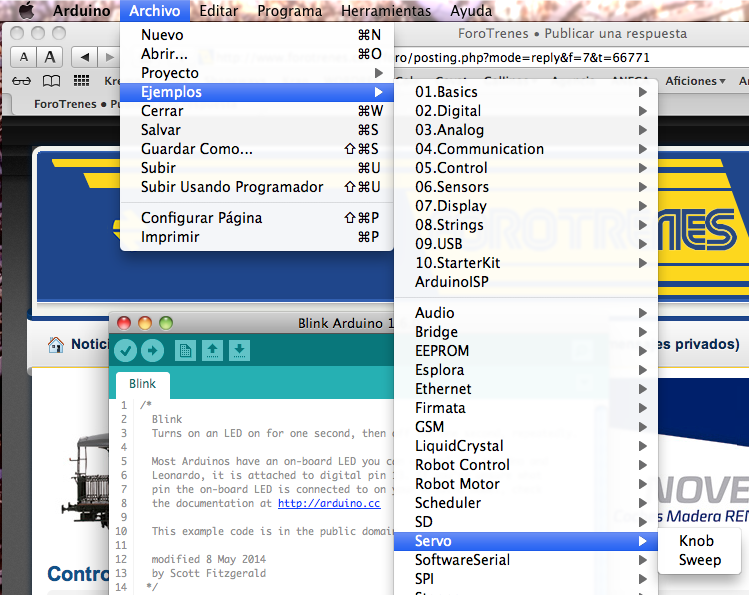Choose Imprimir from Archivo menu
The height and width of the screenshot is (595, 749).
click(257, 237)
